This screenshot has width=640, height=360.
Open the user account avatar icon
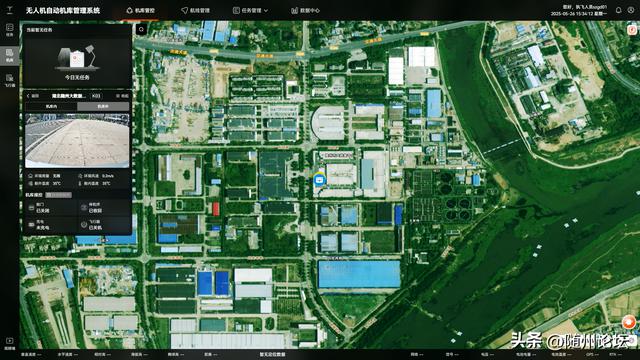tap(631, 10)
